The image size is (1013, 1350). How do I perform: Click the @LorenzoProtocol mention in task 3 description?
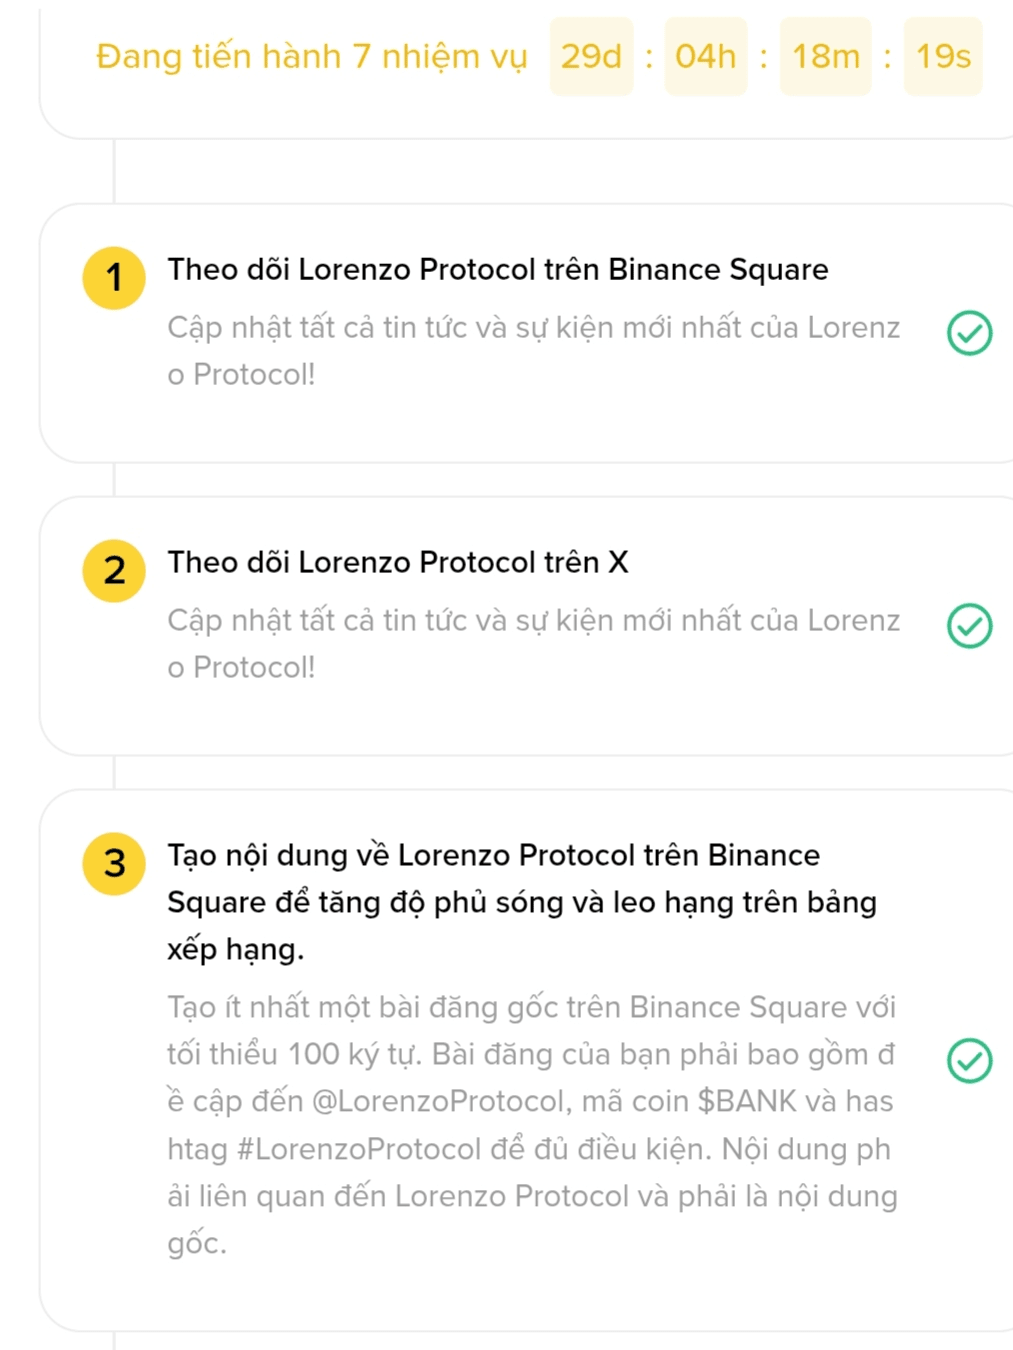pyautogui.click(x=439, y=1101)
